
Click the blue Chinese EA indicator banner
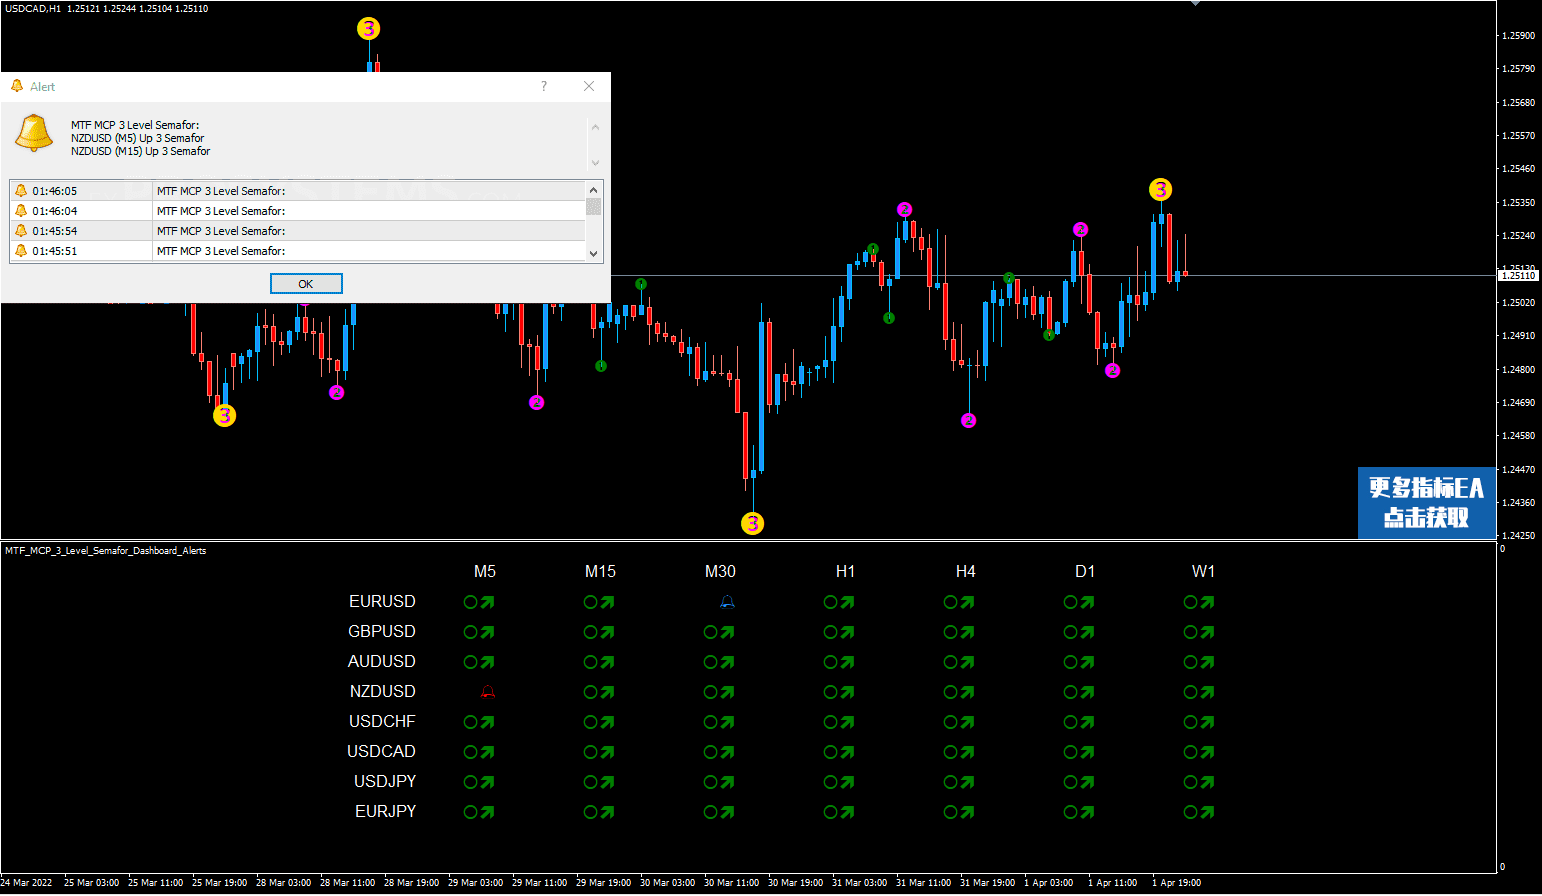click(x=1426, y=502)
